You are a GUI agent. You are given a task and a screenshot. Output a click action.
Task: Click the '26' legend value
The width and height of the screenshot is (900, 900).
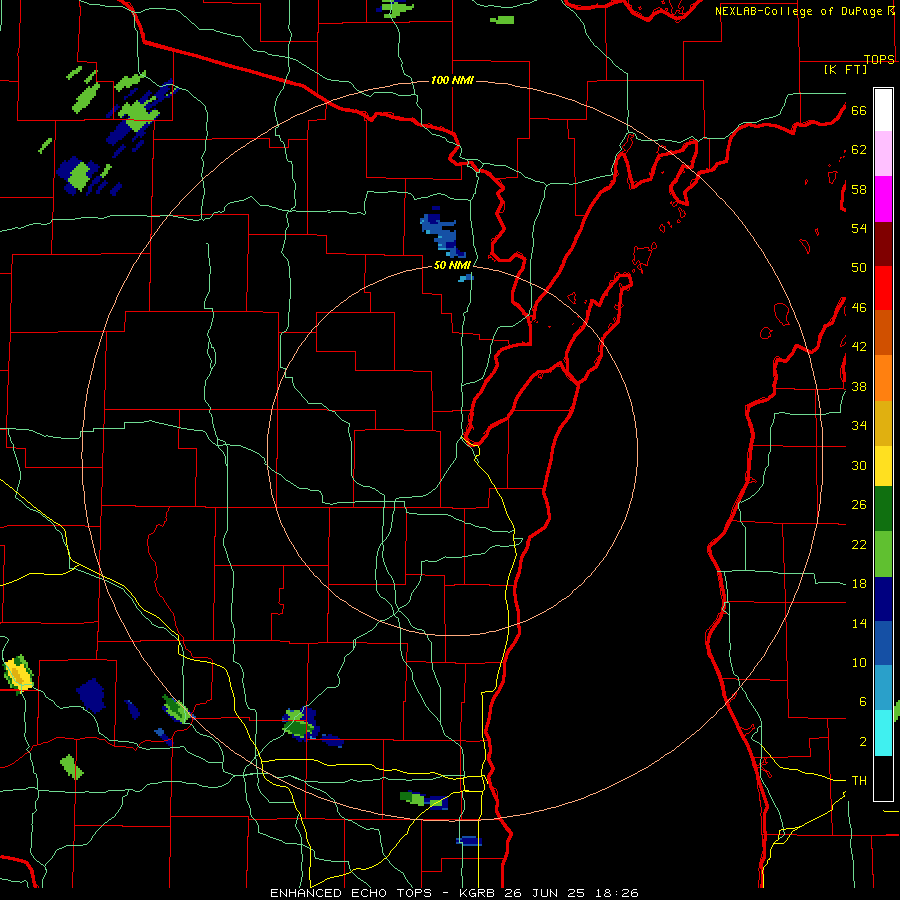click(859, 505)
